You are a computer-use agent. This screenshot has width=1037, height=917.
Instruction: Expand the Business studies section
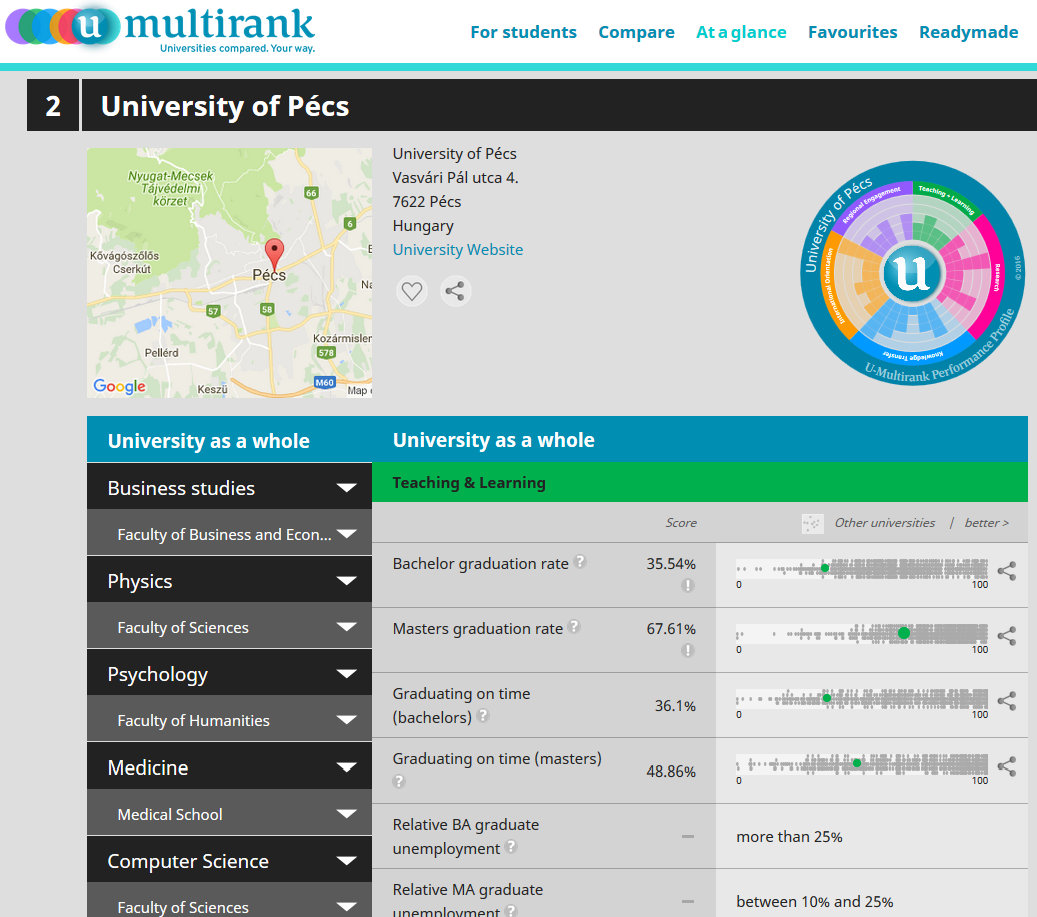229,487
